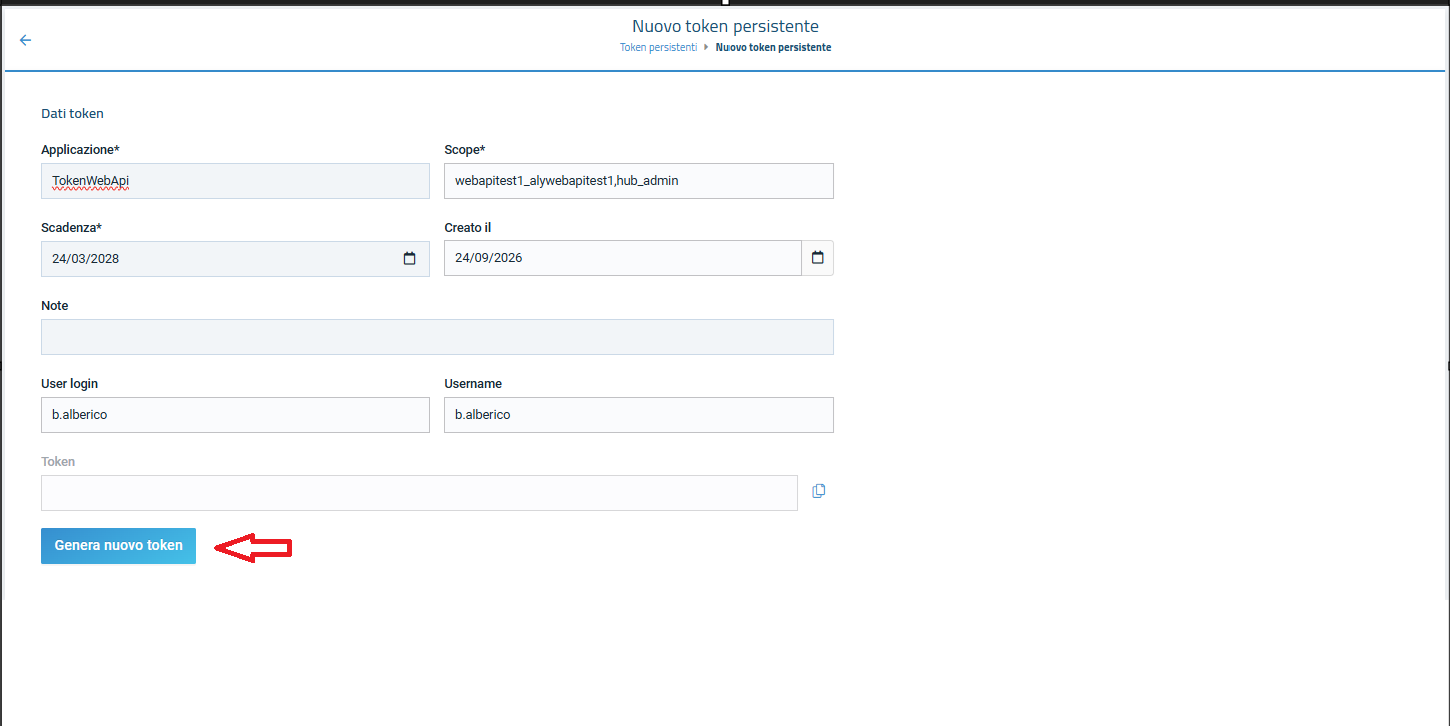Focus the User login field
This screenshot has height=726, width=1450.
235,415
